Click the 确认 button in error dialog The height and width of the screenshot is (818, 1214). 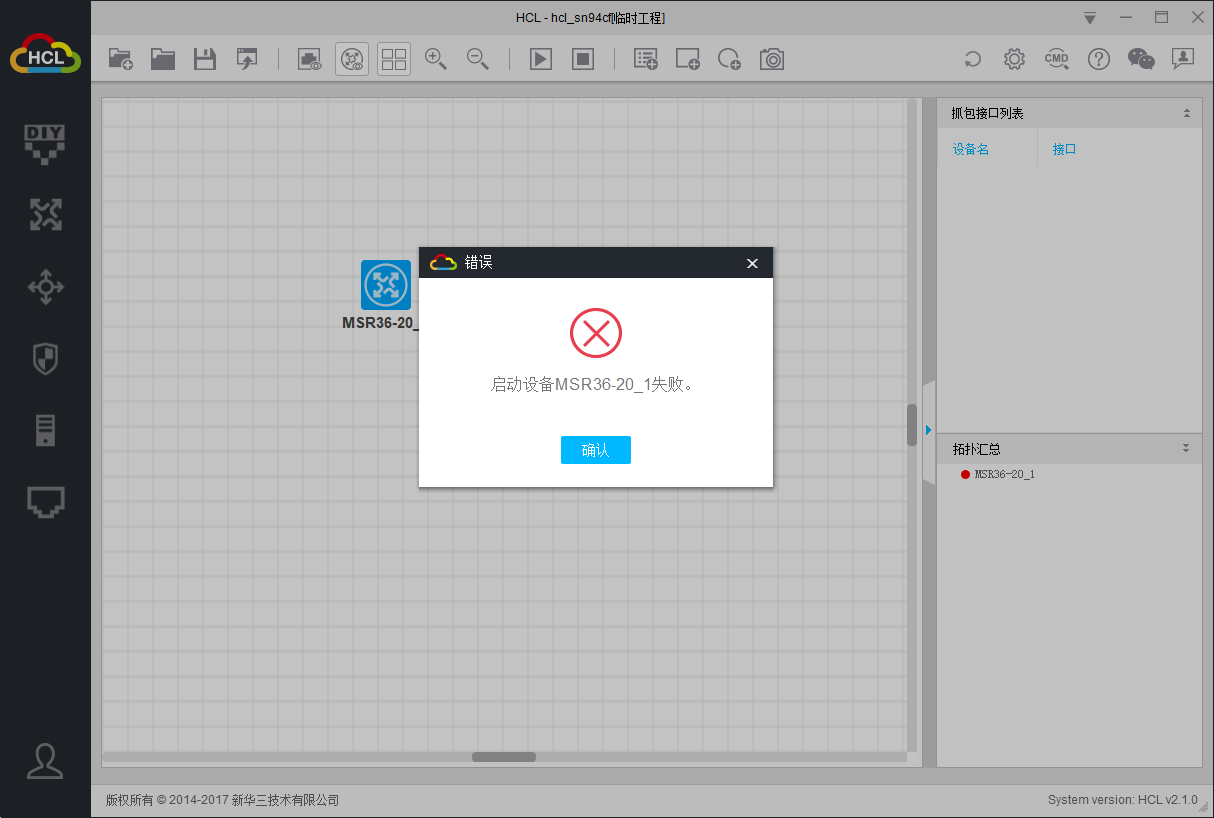(595, 450)
